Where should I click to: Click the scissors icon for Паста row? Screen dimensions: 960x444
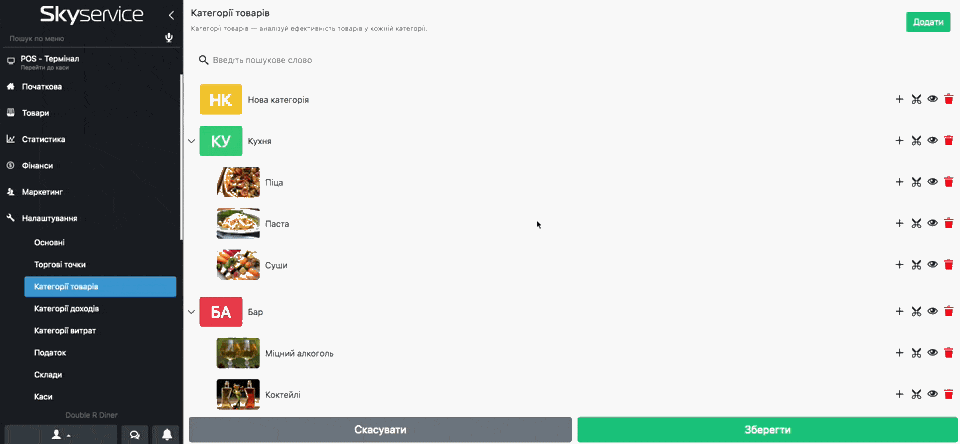pyautogui.click(x=916, y=223)
